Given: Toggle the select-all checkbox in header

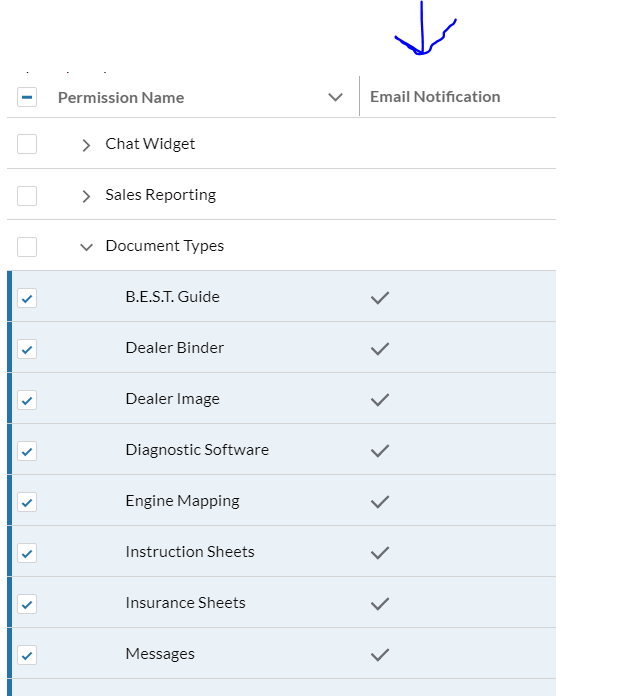Looking at the screenshot, I should (x=27, y=97).
